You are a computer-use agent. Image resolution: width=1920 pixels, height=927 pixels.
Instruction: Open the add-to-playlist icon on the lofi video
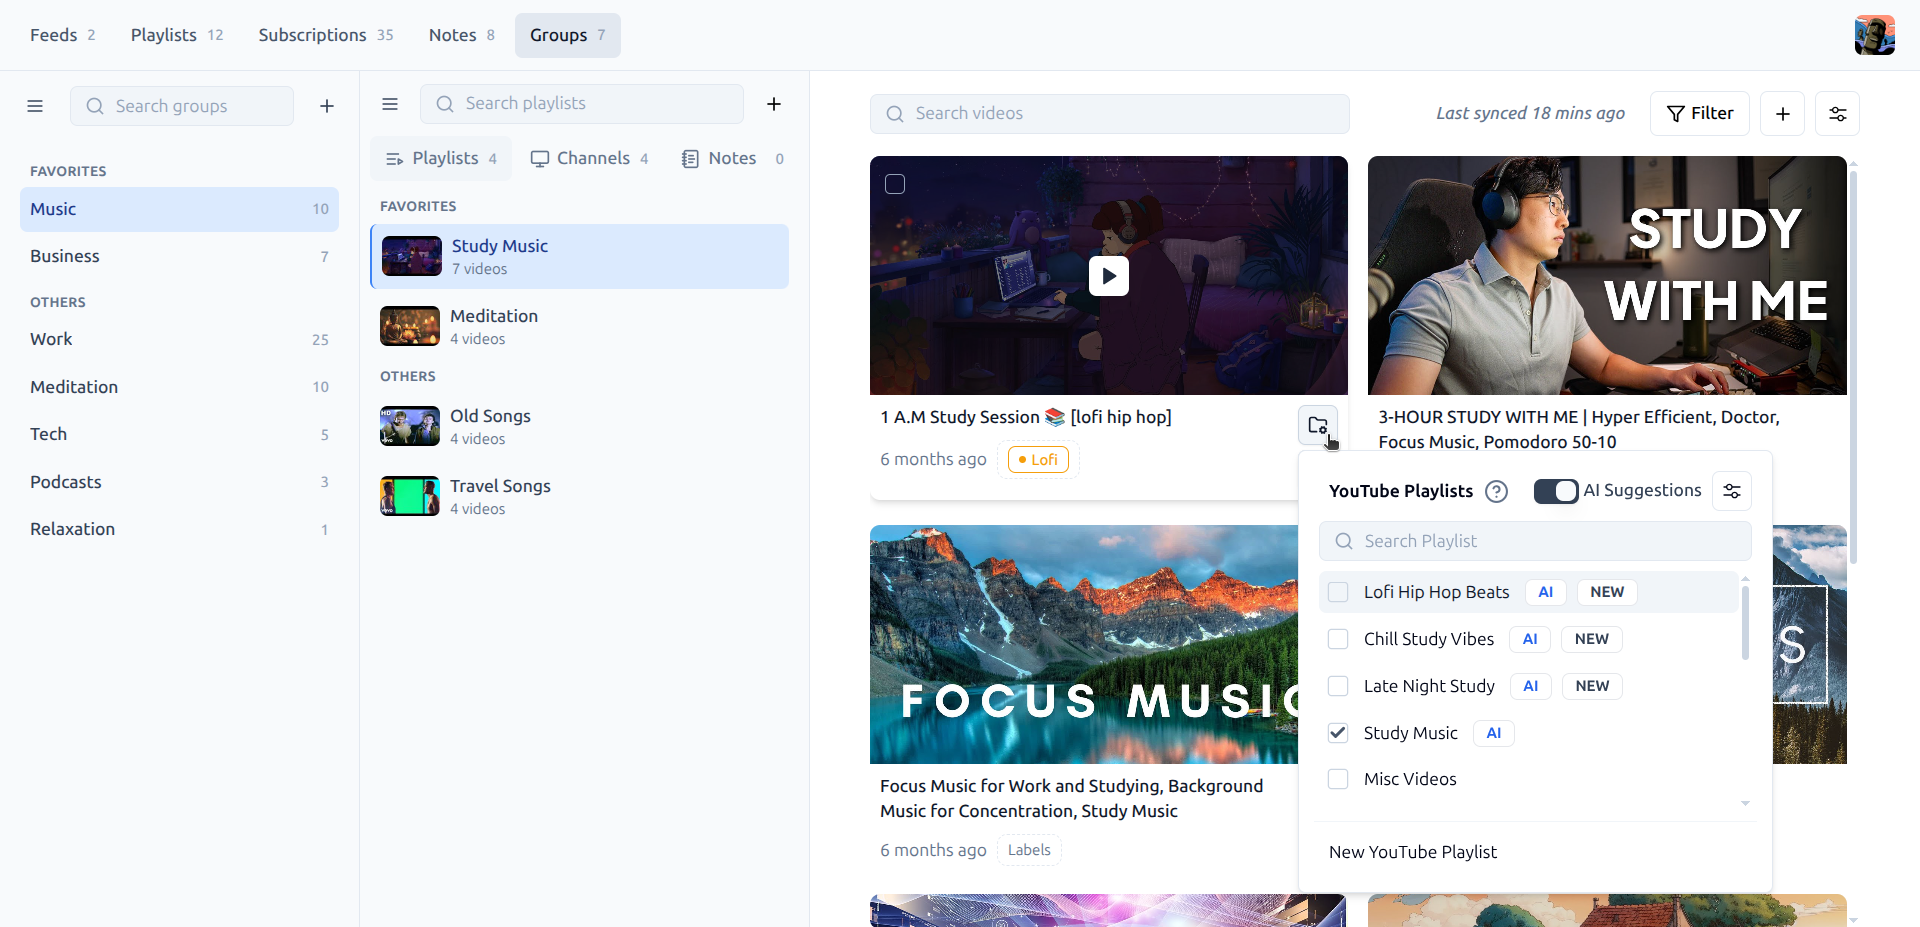[x=1318, y=425]
